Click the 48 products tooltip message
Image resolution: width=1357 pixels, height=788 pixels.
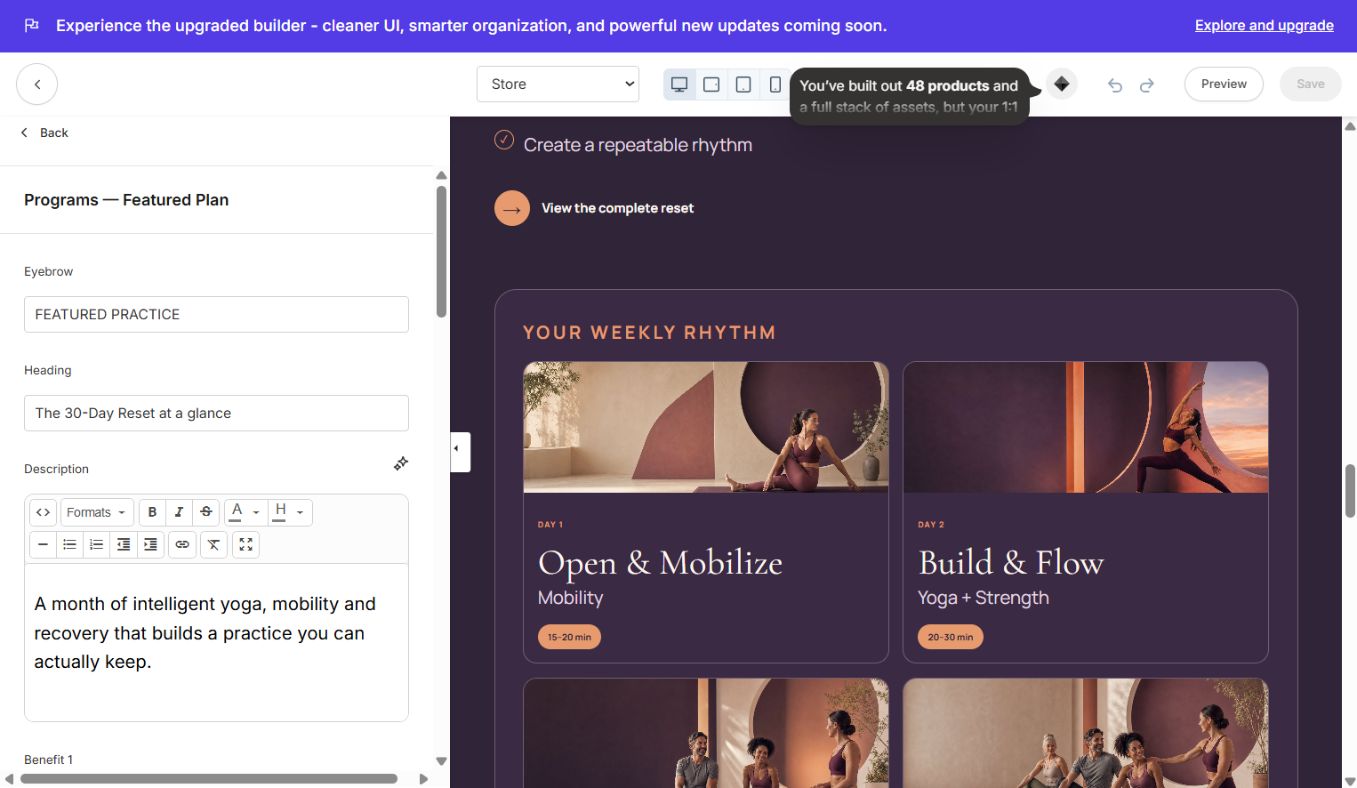click(x=909, y=96)
